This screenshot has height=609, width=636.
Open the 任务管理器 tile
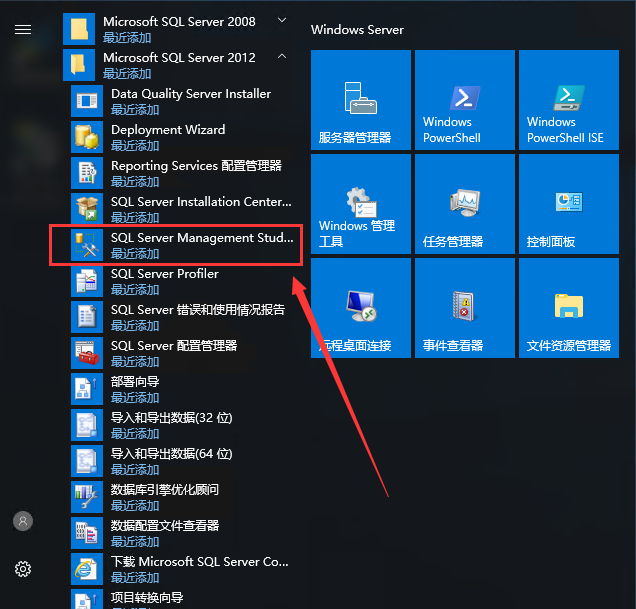(465, 204)
